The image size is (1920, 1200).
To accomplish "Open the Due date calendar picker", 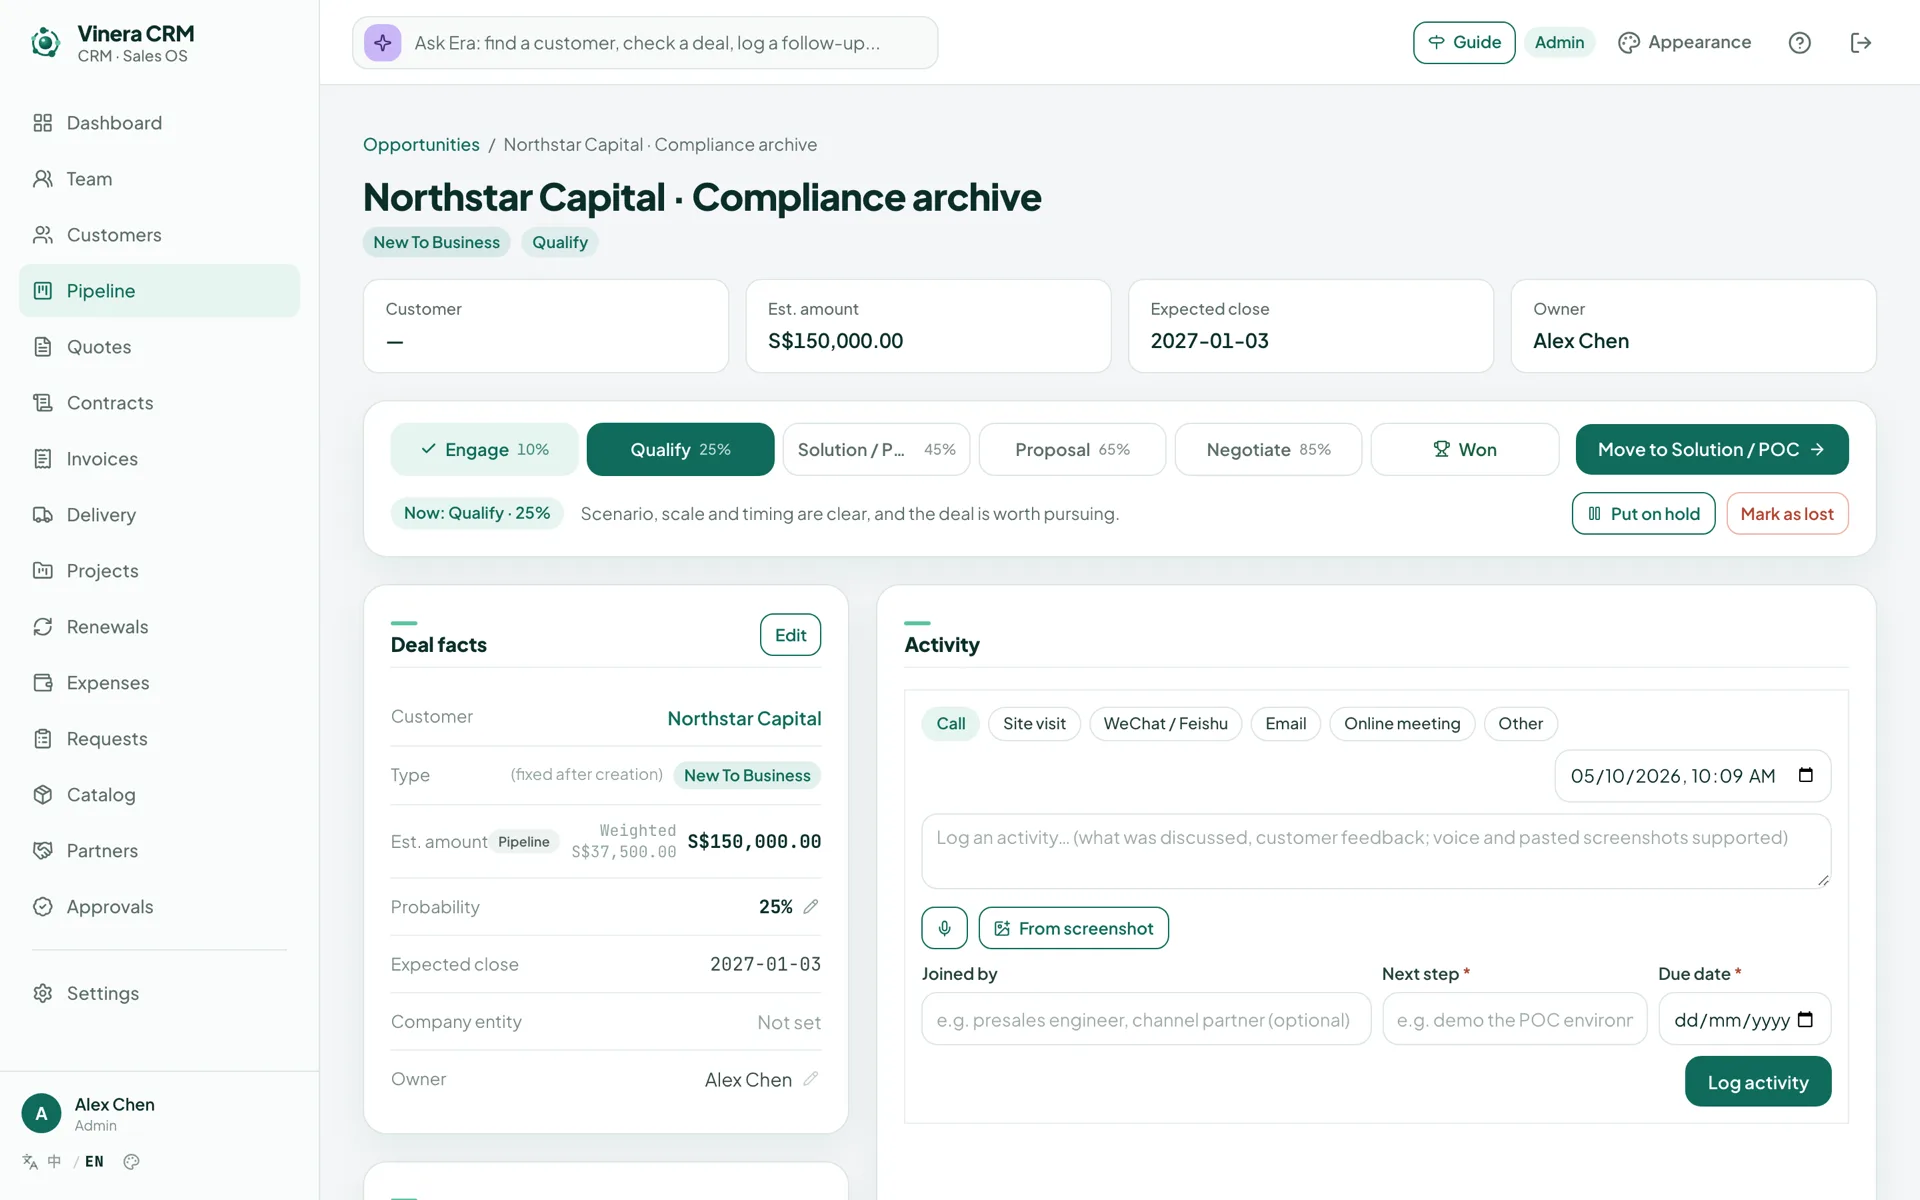I will [1805, 1019].
